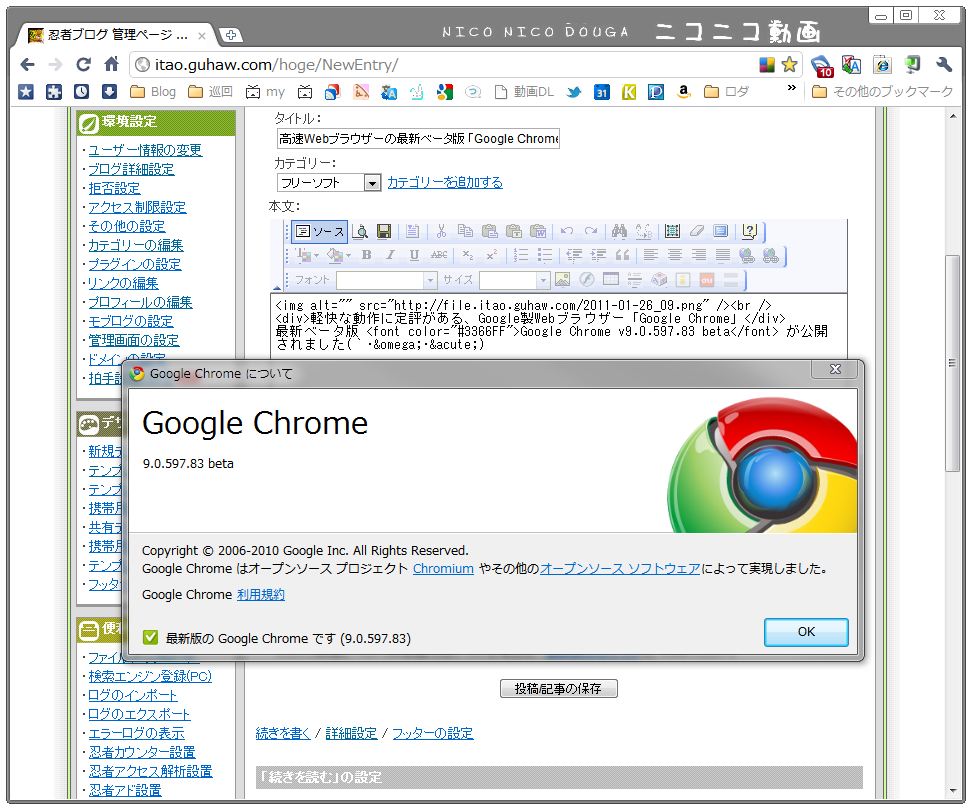Open a new tab with plus button
Image resolution: width=974 pixels, height=812 pixels.
point(230,35)
